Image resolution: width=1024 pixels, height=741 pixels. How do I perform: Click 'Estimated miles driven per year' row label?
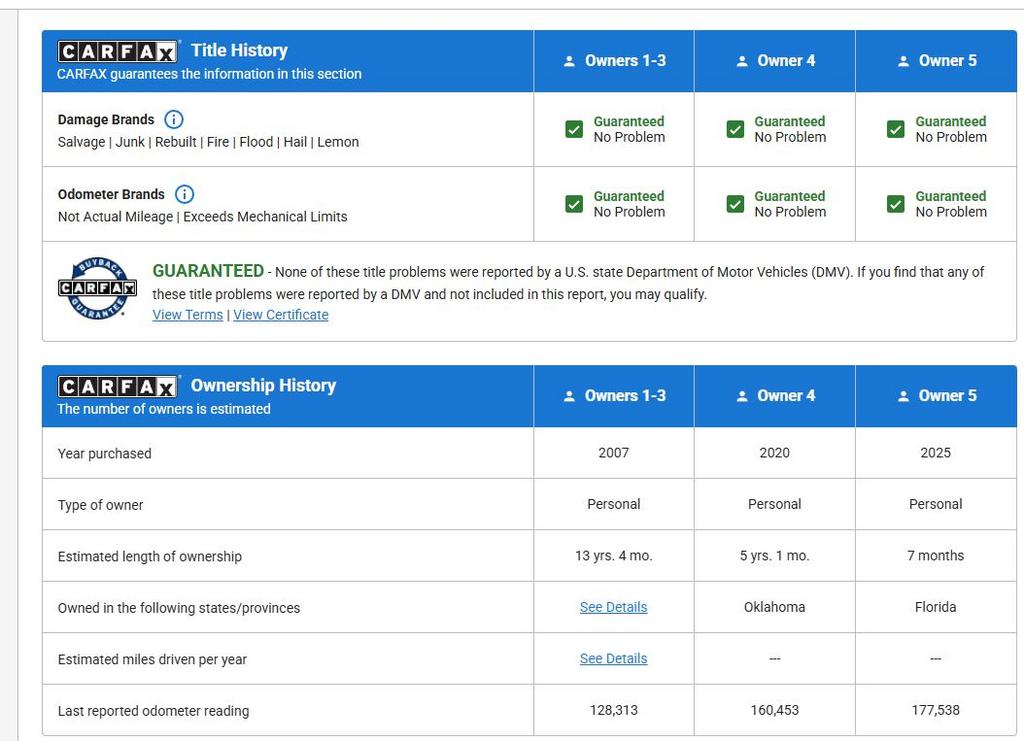pos(152,659)
